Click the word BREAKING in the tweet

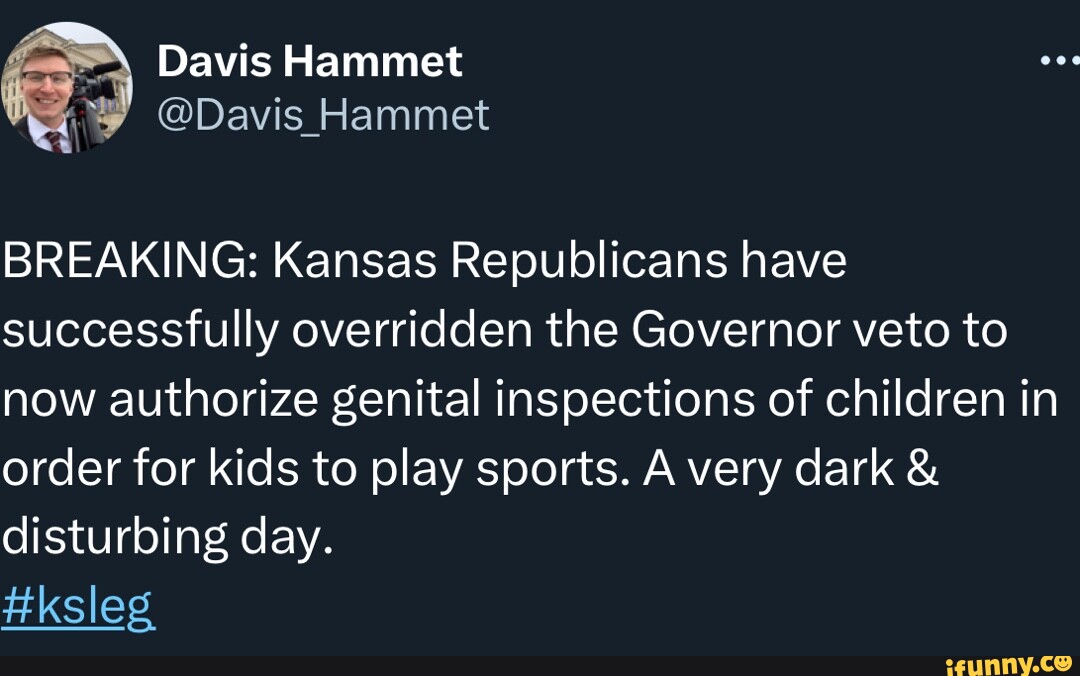pos(127,262)
